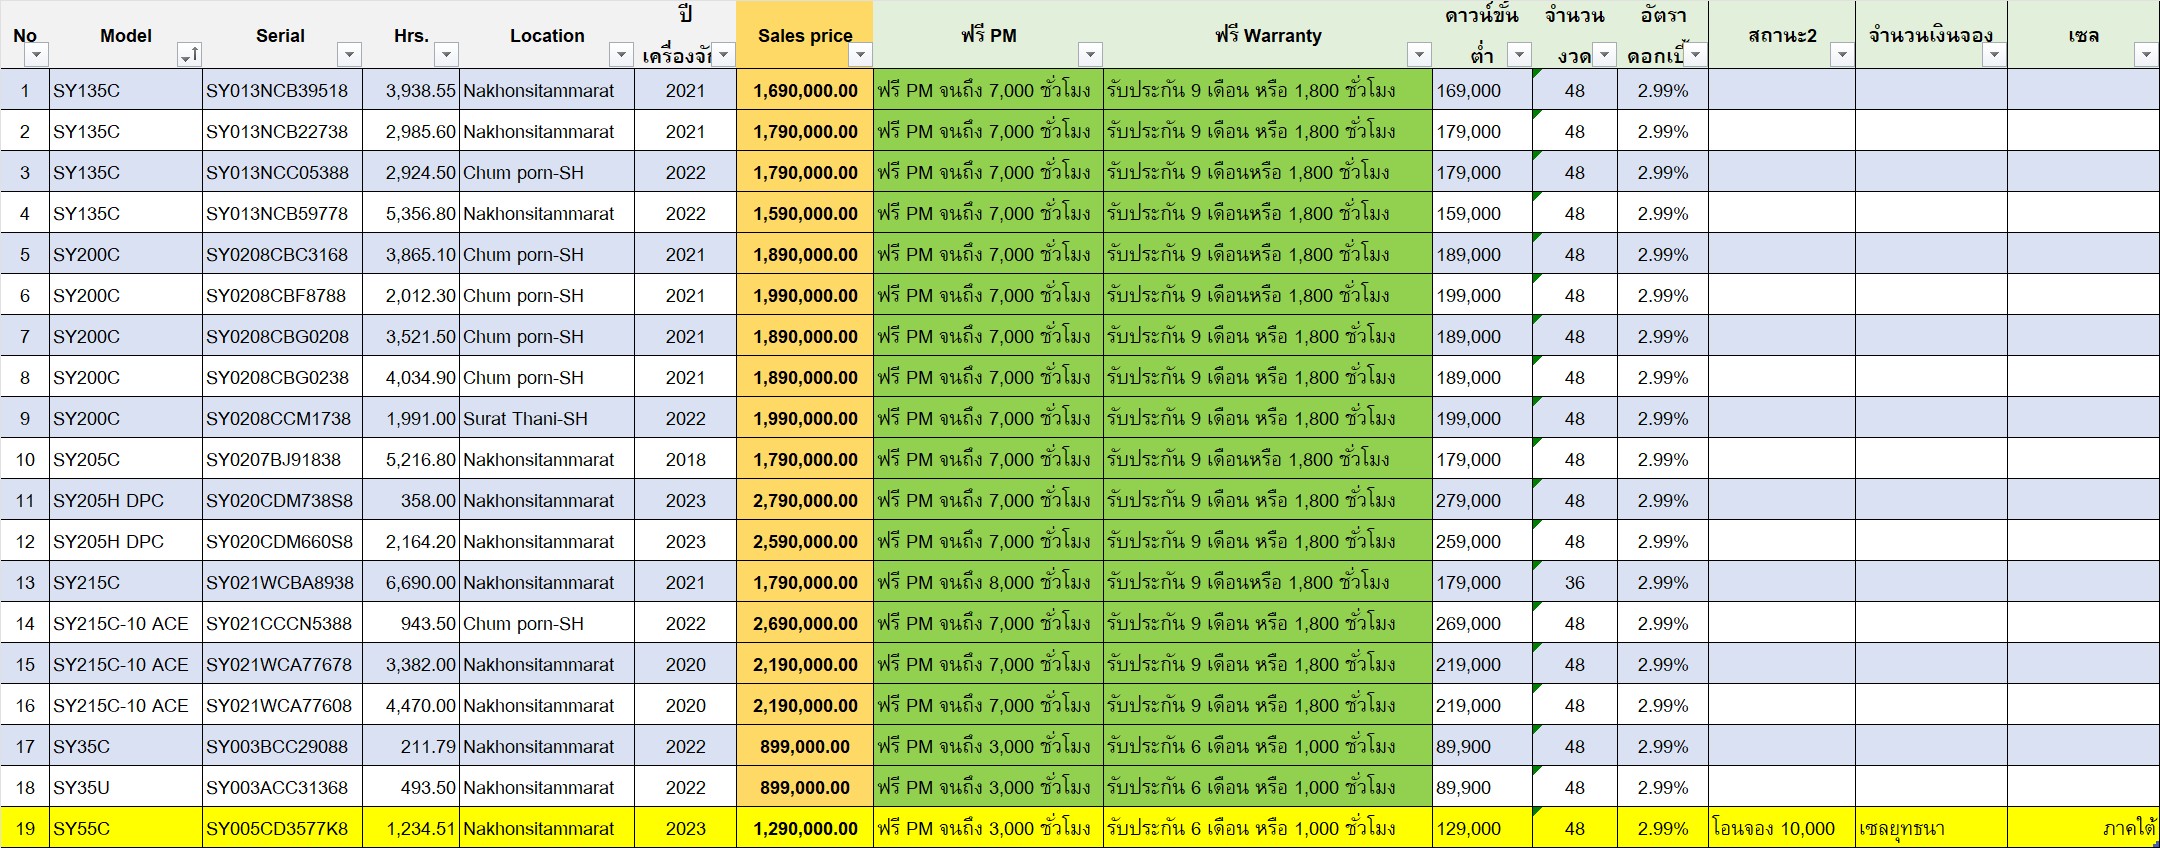Select sales price 1,590,000.00
The height and width of the screenshot is (848, 2160).
pyautogui.click(x=805, y=213)
